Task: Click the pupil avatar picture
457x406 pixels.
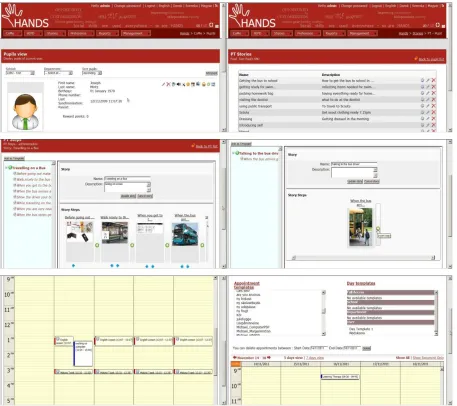Action: 26,112
